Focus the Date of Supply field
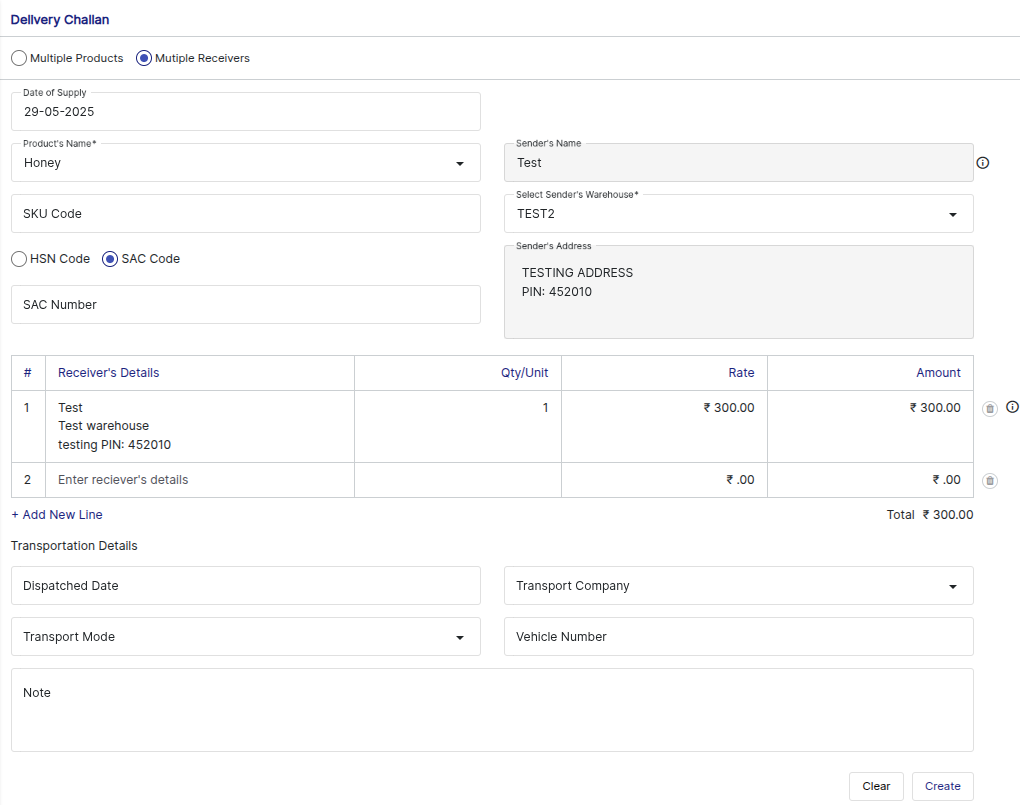 tap(246, 111)
